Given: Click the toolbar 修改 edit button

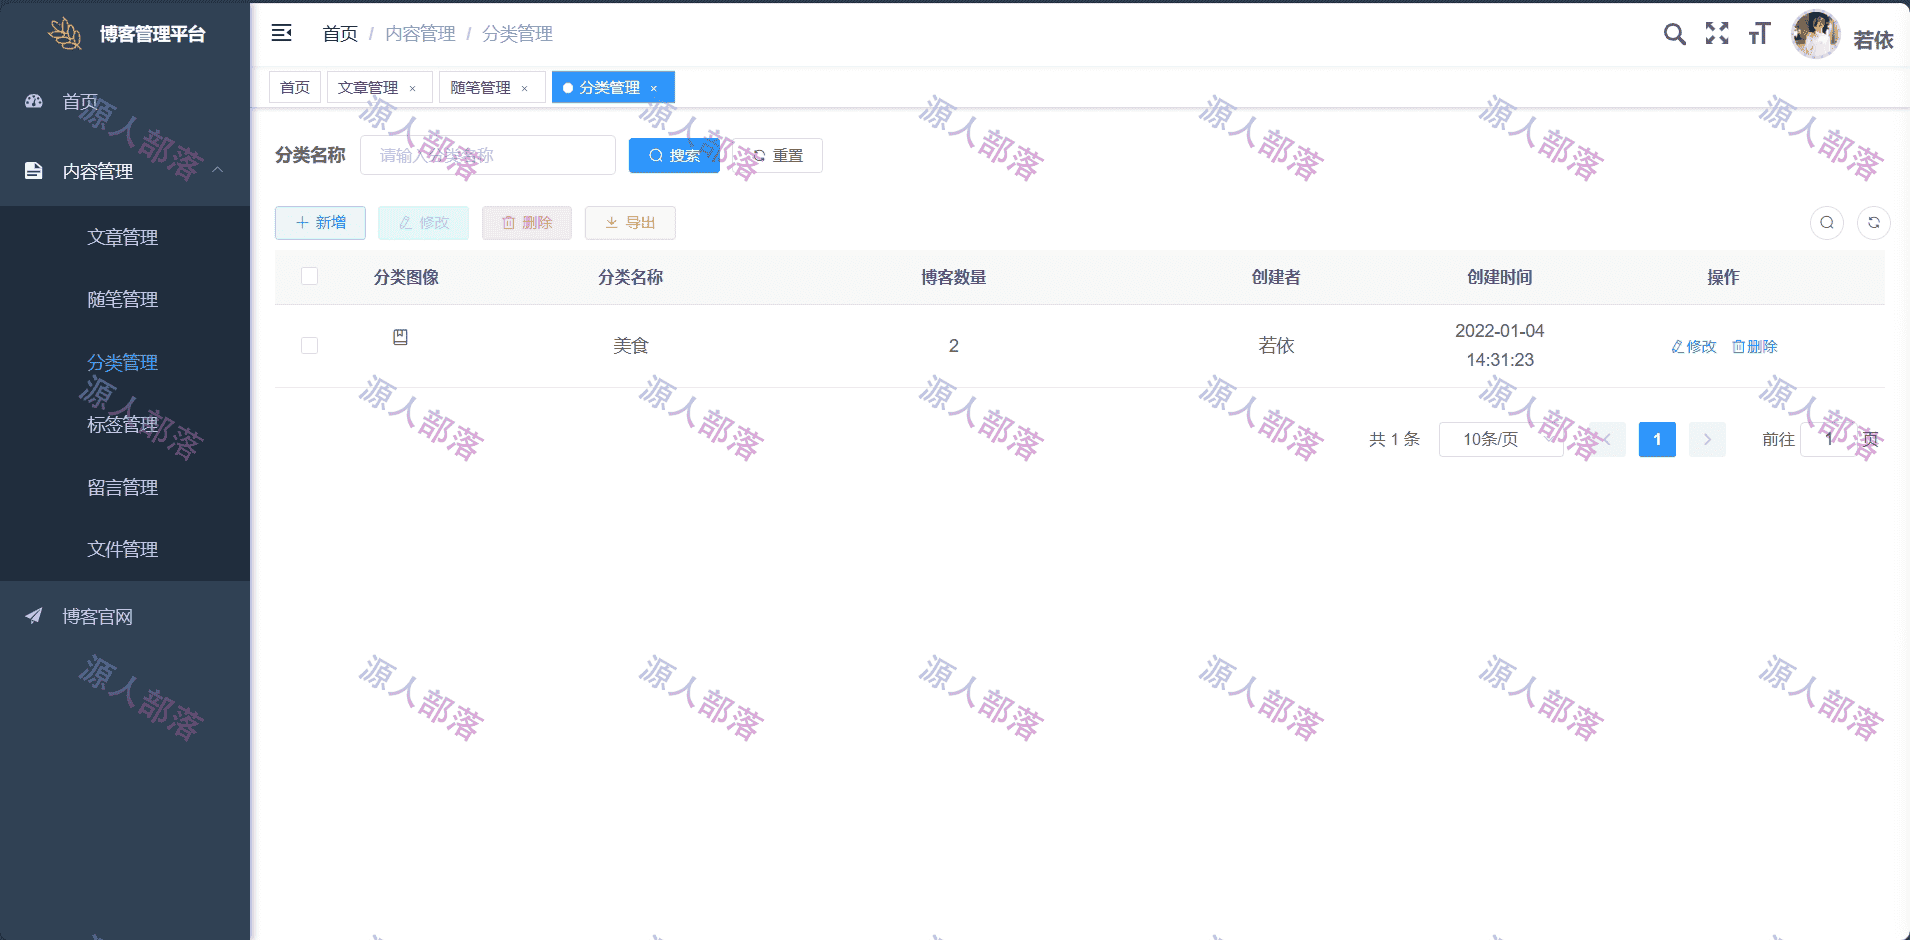Looking at the screenshot, I should pyautogui.click(x=423, y=223).
